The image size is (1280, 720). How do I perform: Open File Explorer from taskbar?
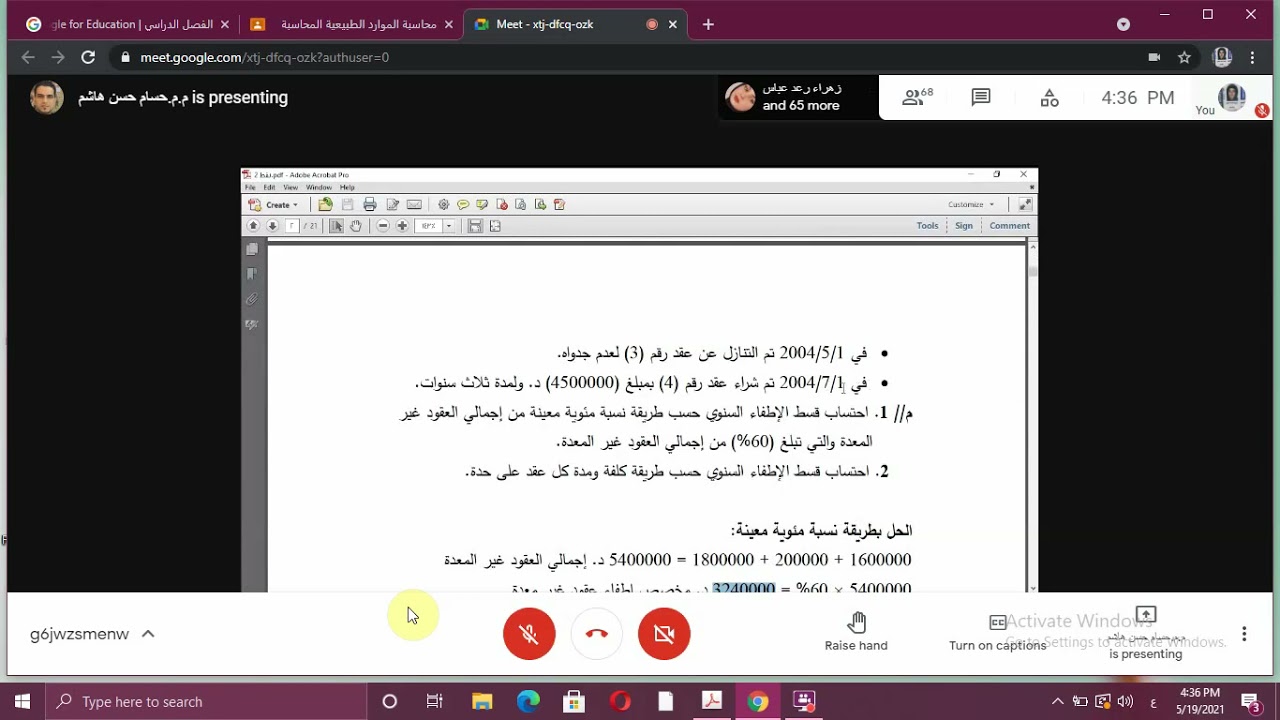click(x=482, y=702)
